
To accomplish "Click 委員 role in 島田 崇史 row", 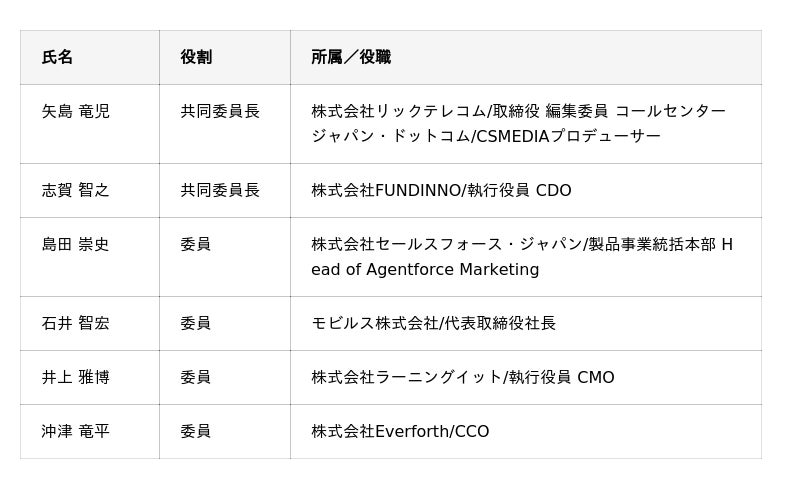I will tap(196, 244).
